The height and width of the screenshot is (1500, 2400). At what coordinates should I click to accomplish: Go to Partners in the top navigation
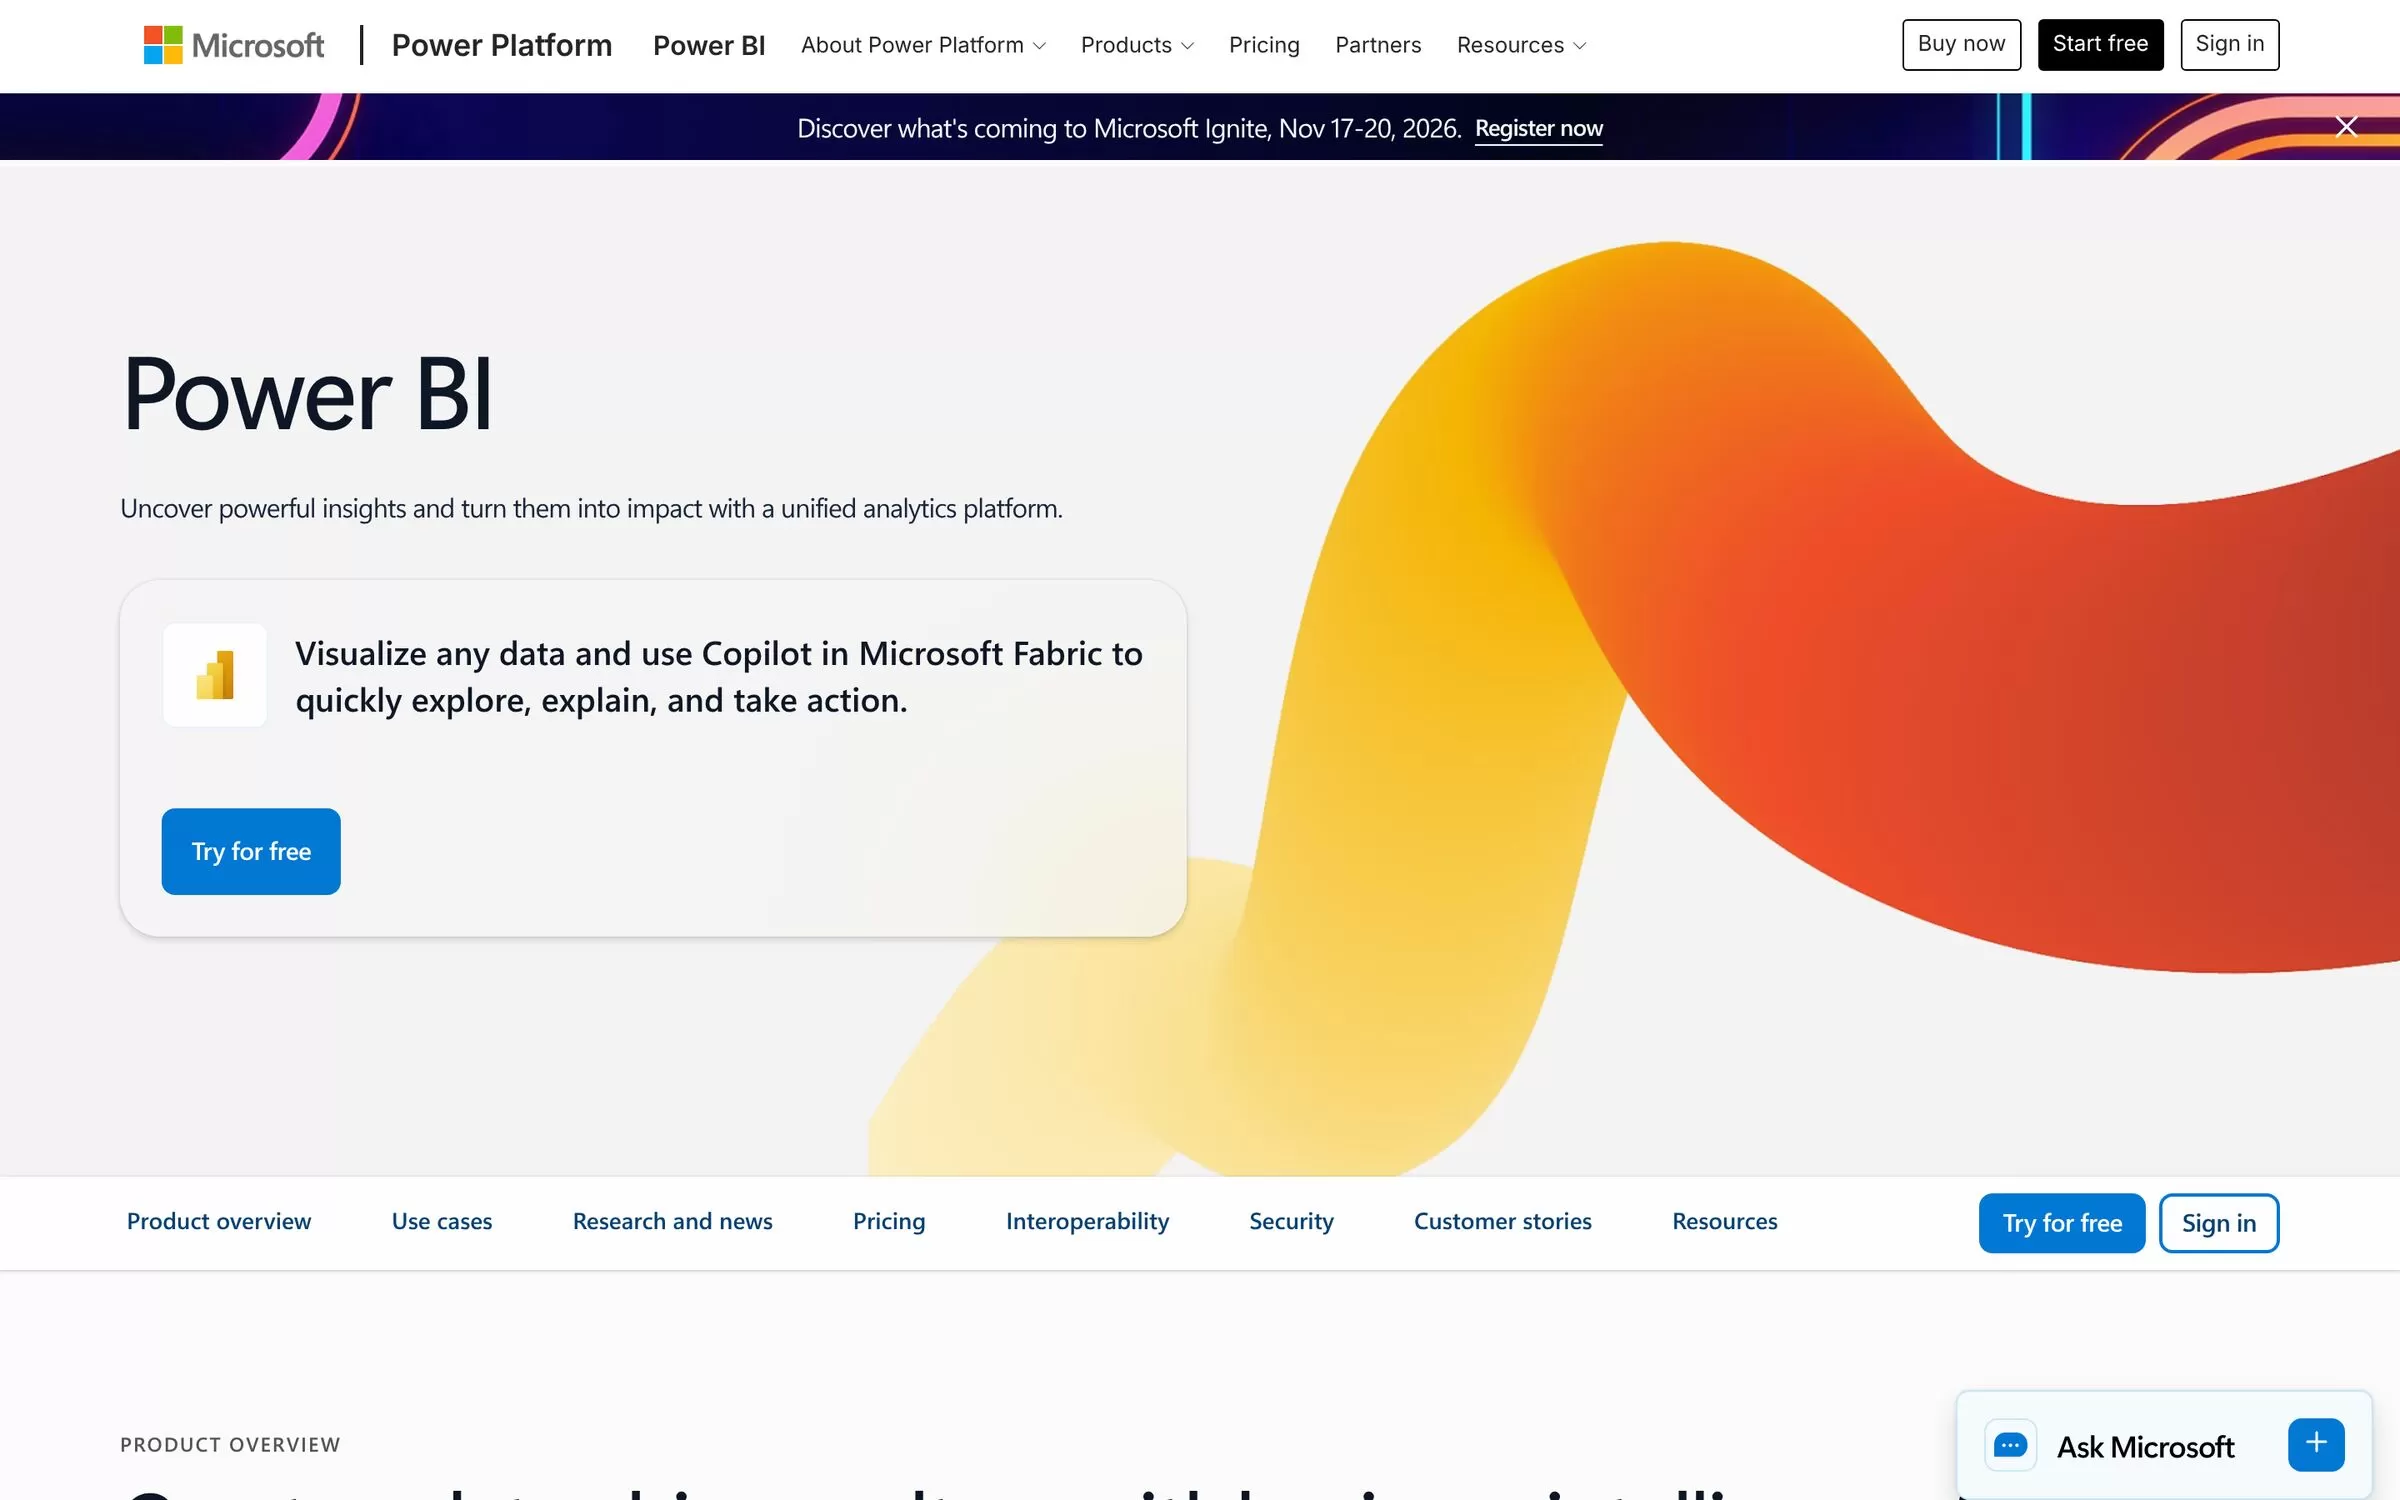coord(1378,45)
